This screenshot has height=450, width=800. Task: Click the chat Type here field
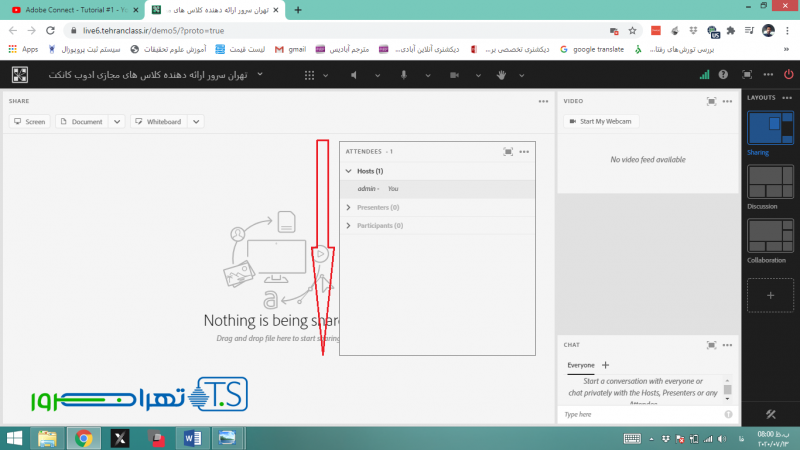click(640, 413)
